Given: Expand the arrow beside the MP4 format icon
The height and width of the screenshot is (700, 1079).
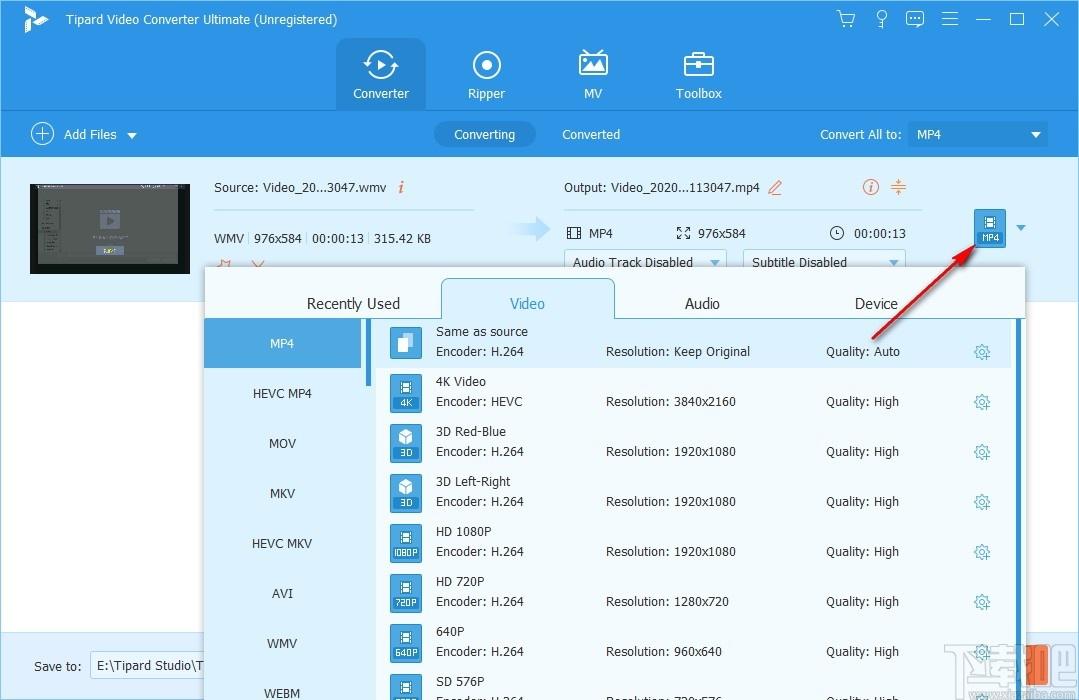Looking at the screenshot, I should 1021,227.
